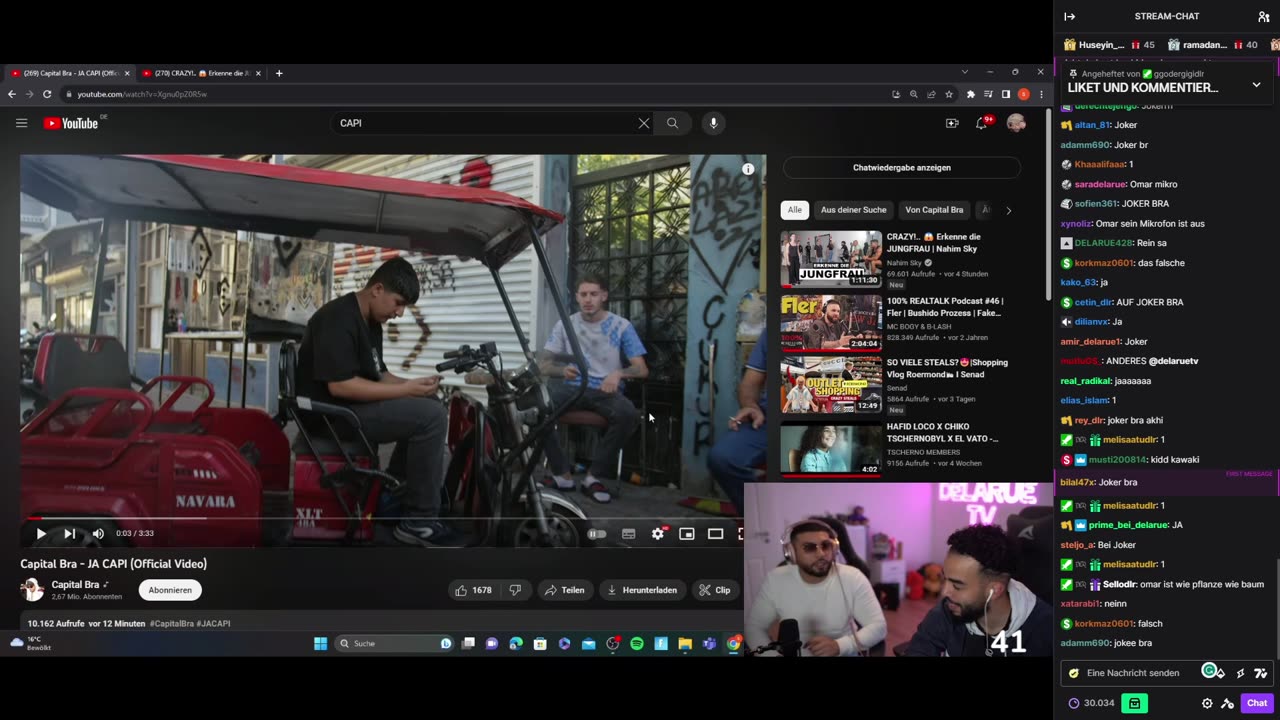The image size is (1280, 720).
Task: Run the YouTube search with magnifier button
Action: (x=672, y=123)
